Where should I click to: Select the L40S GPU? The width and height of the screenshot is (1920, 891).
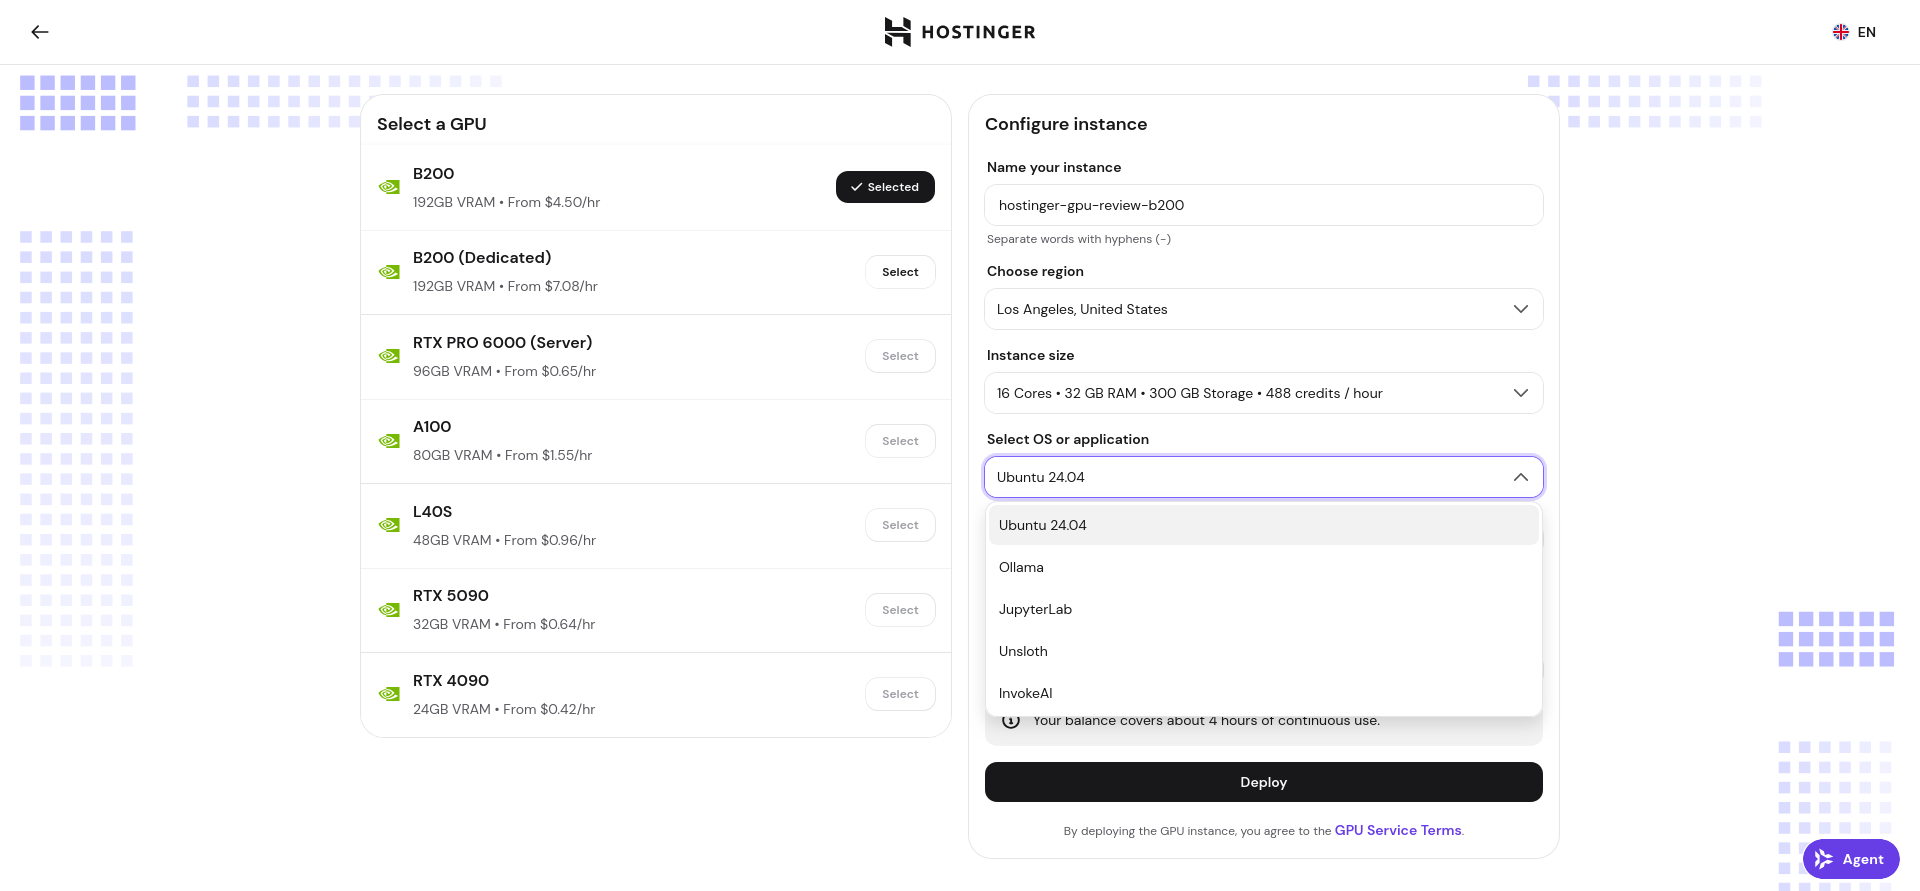pyautogui.click(x=900, y=525)
